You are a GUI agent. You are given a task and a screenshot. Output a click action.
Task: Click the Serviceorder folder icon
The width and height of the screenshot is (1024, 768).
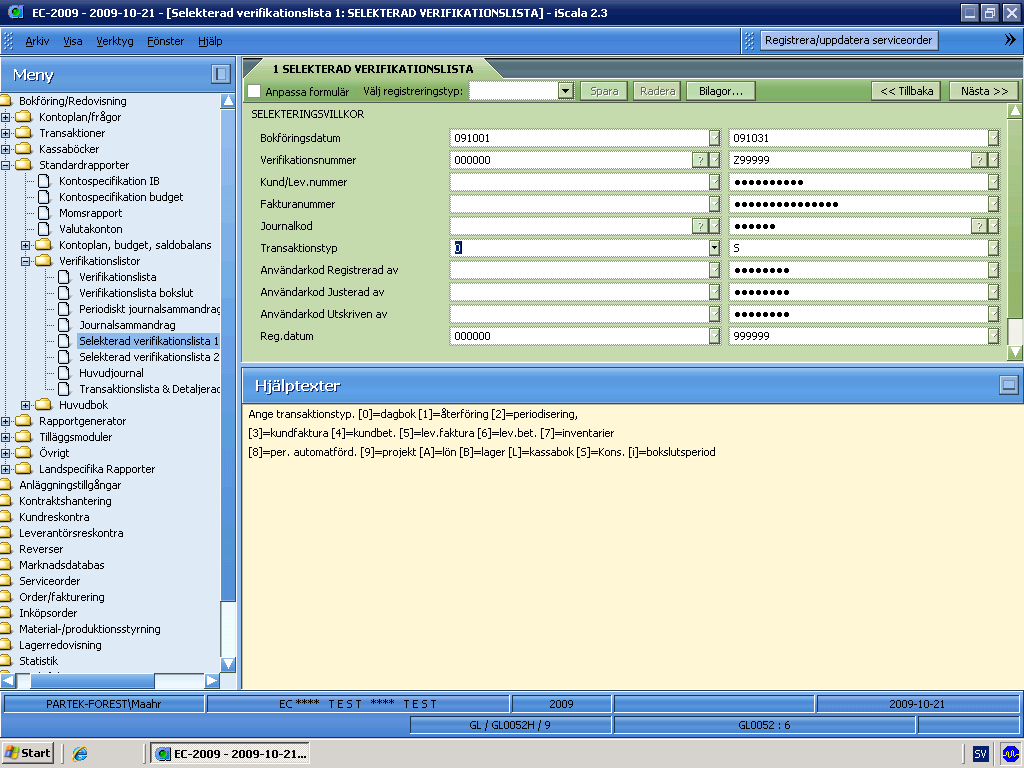(6, 581)
